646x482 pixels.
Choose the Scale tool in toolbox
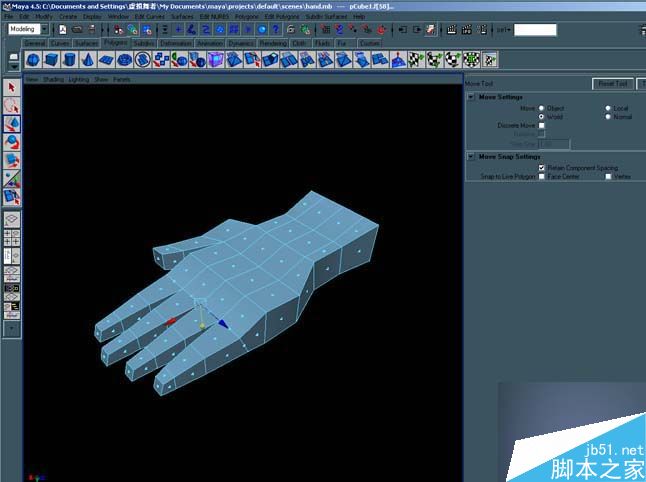pyautogui.click(x=12, y=160)
